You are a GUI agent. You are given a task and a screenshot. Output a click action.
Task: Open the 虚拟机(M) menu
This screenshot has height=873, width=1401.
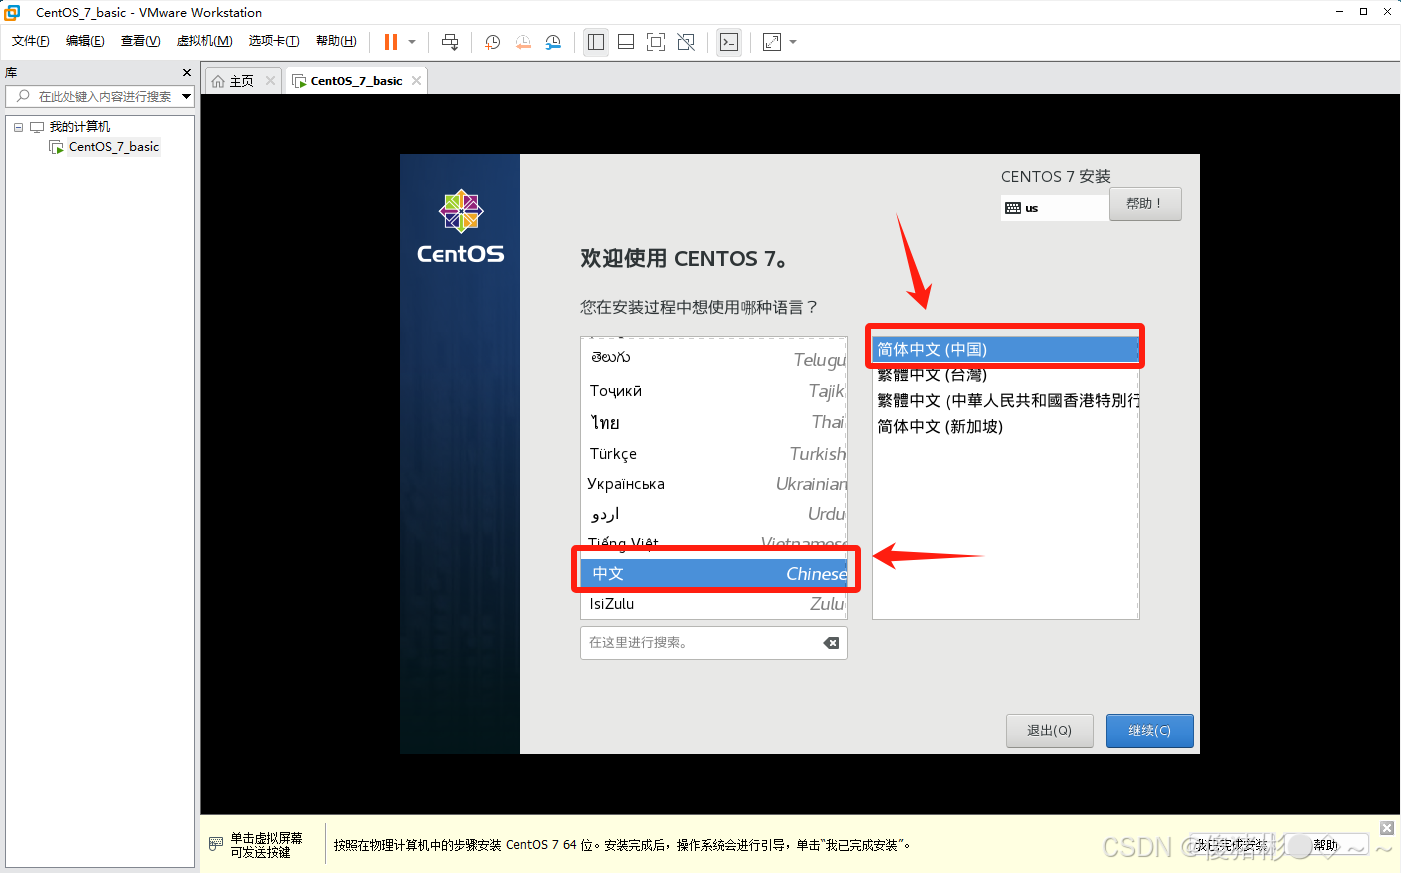tap(205, 41)
